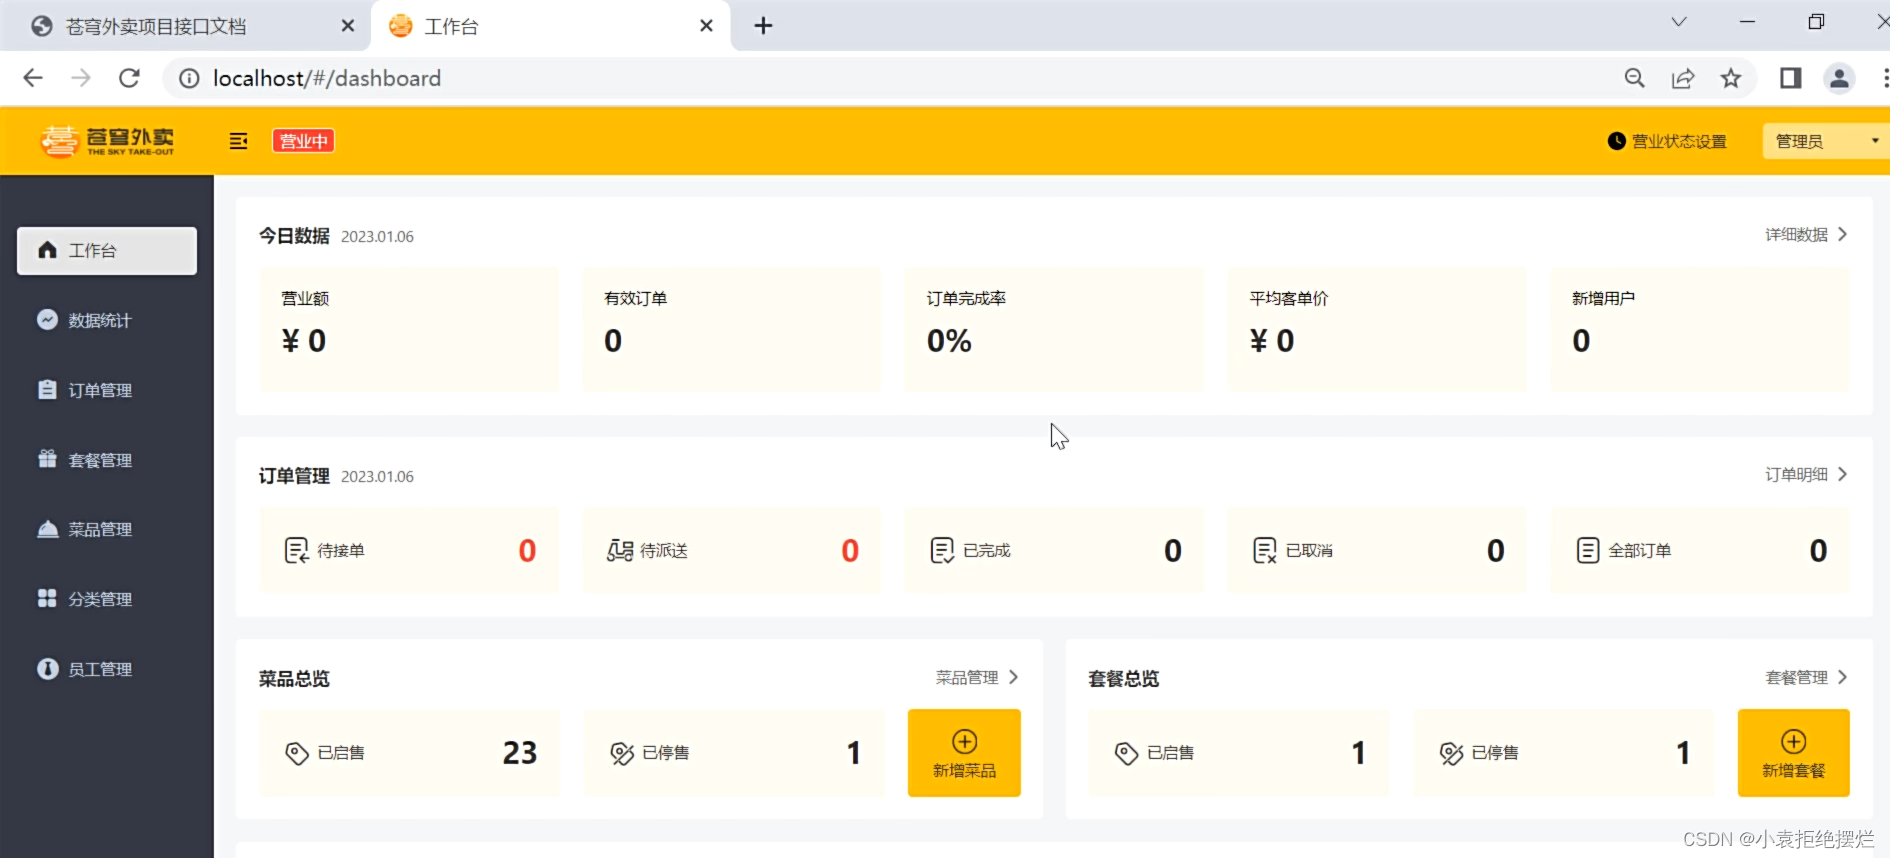This screenshot has height=858, width=1890.
Task: Click the info icon beside 员工管理
Action: [x=47, y=668]
